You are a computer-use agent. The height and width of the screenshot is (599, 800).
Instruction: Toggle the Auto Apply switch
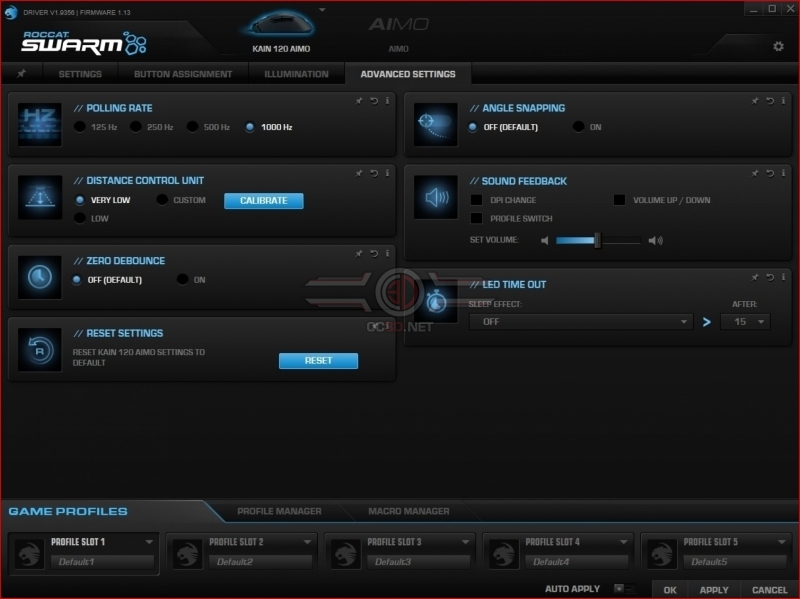pos(624,589)
